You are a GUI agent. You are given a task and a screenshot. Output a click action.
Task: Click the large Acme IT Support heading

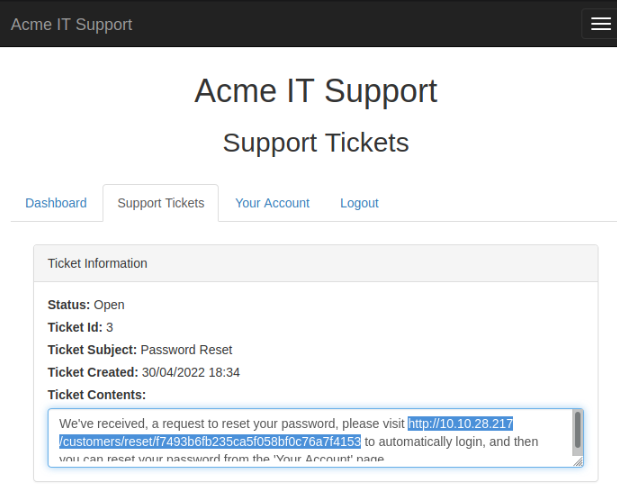pos(315,91)
